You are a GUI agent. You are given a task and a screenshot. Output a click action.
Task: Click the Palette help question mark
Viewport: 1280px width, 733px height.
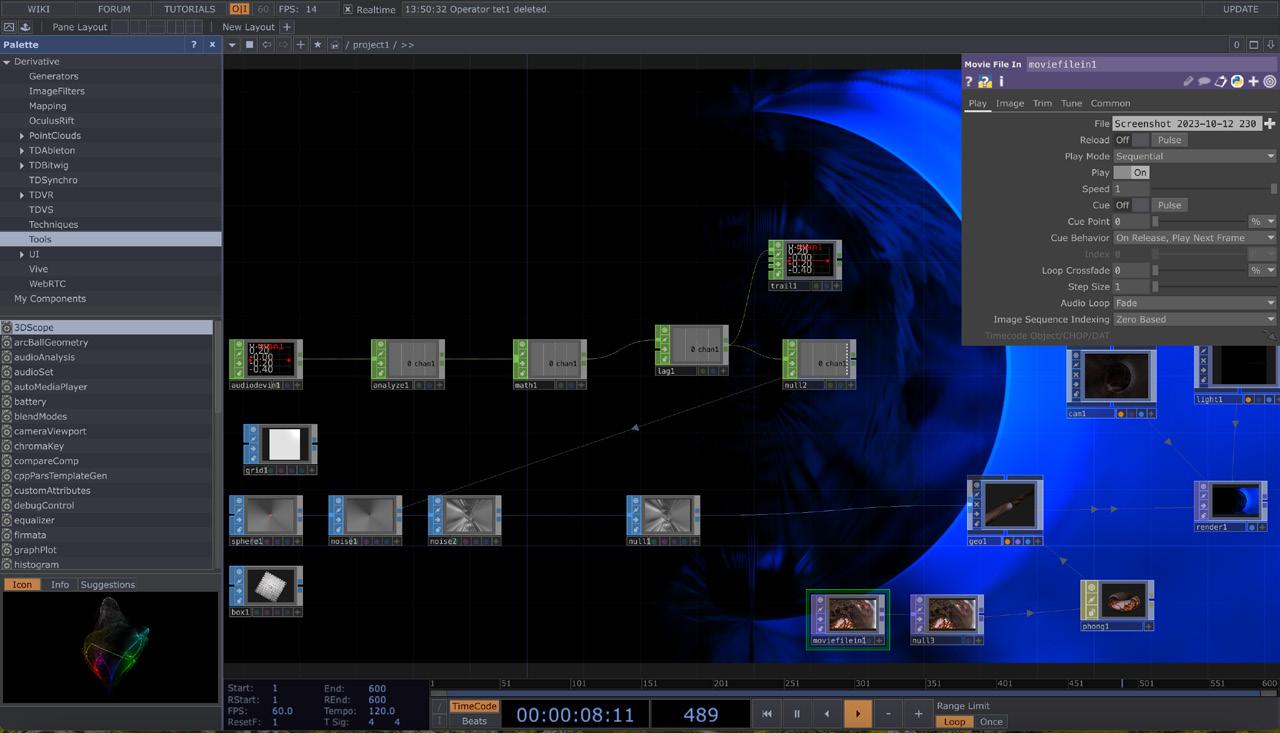point(194,45)
